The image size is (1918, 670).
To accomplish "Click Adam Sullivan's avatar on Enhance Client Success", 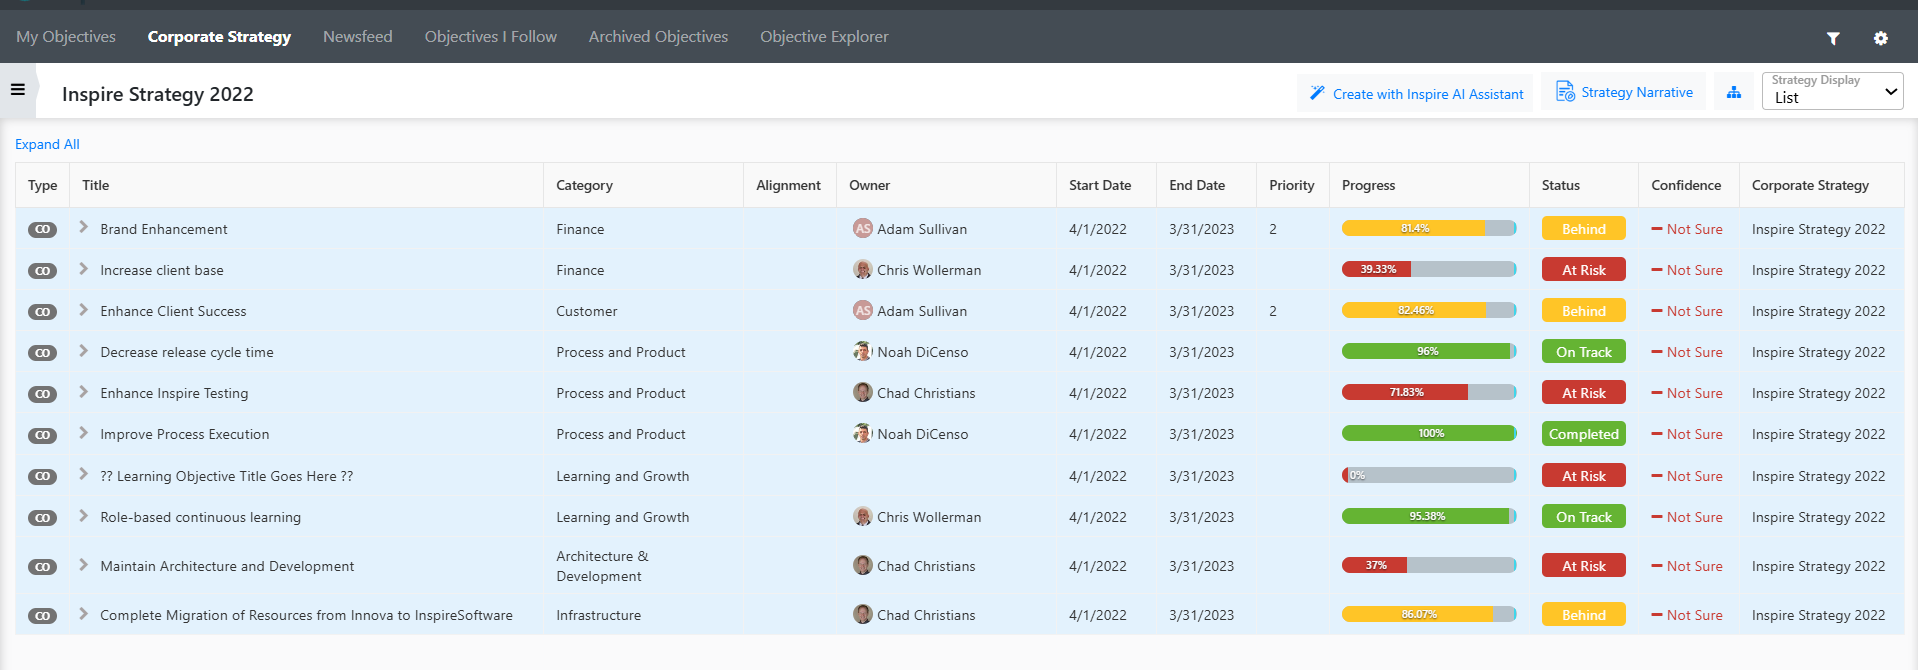I will click(x=862, y=311).
